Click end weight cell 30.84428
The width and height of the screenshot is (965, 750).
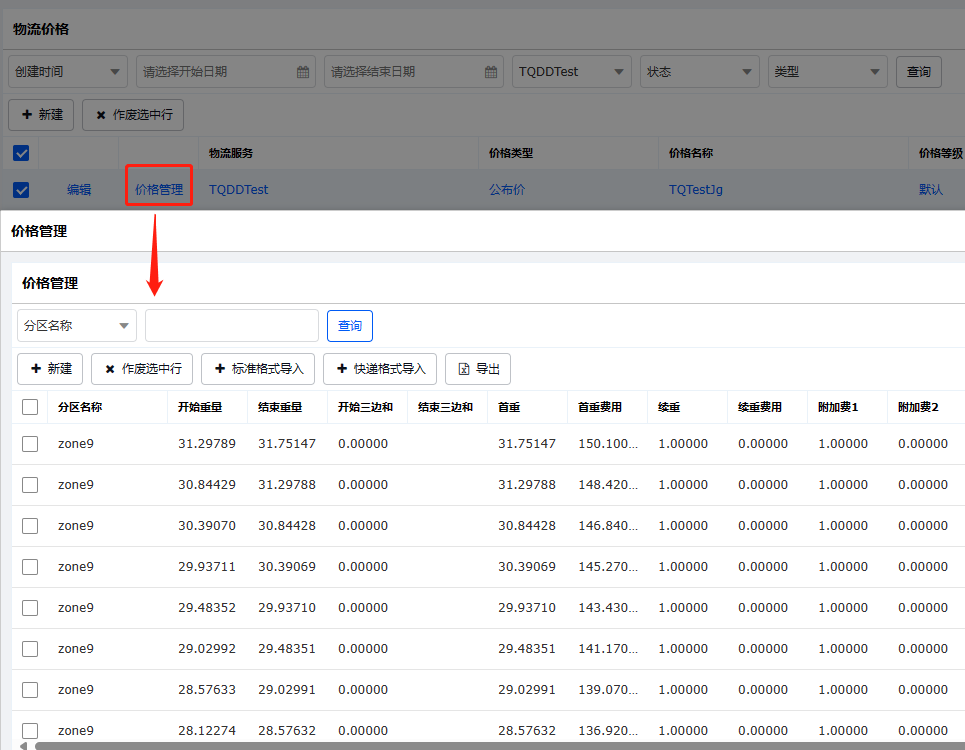click(287, 526)
